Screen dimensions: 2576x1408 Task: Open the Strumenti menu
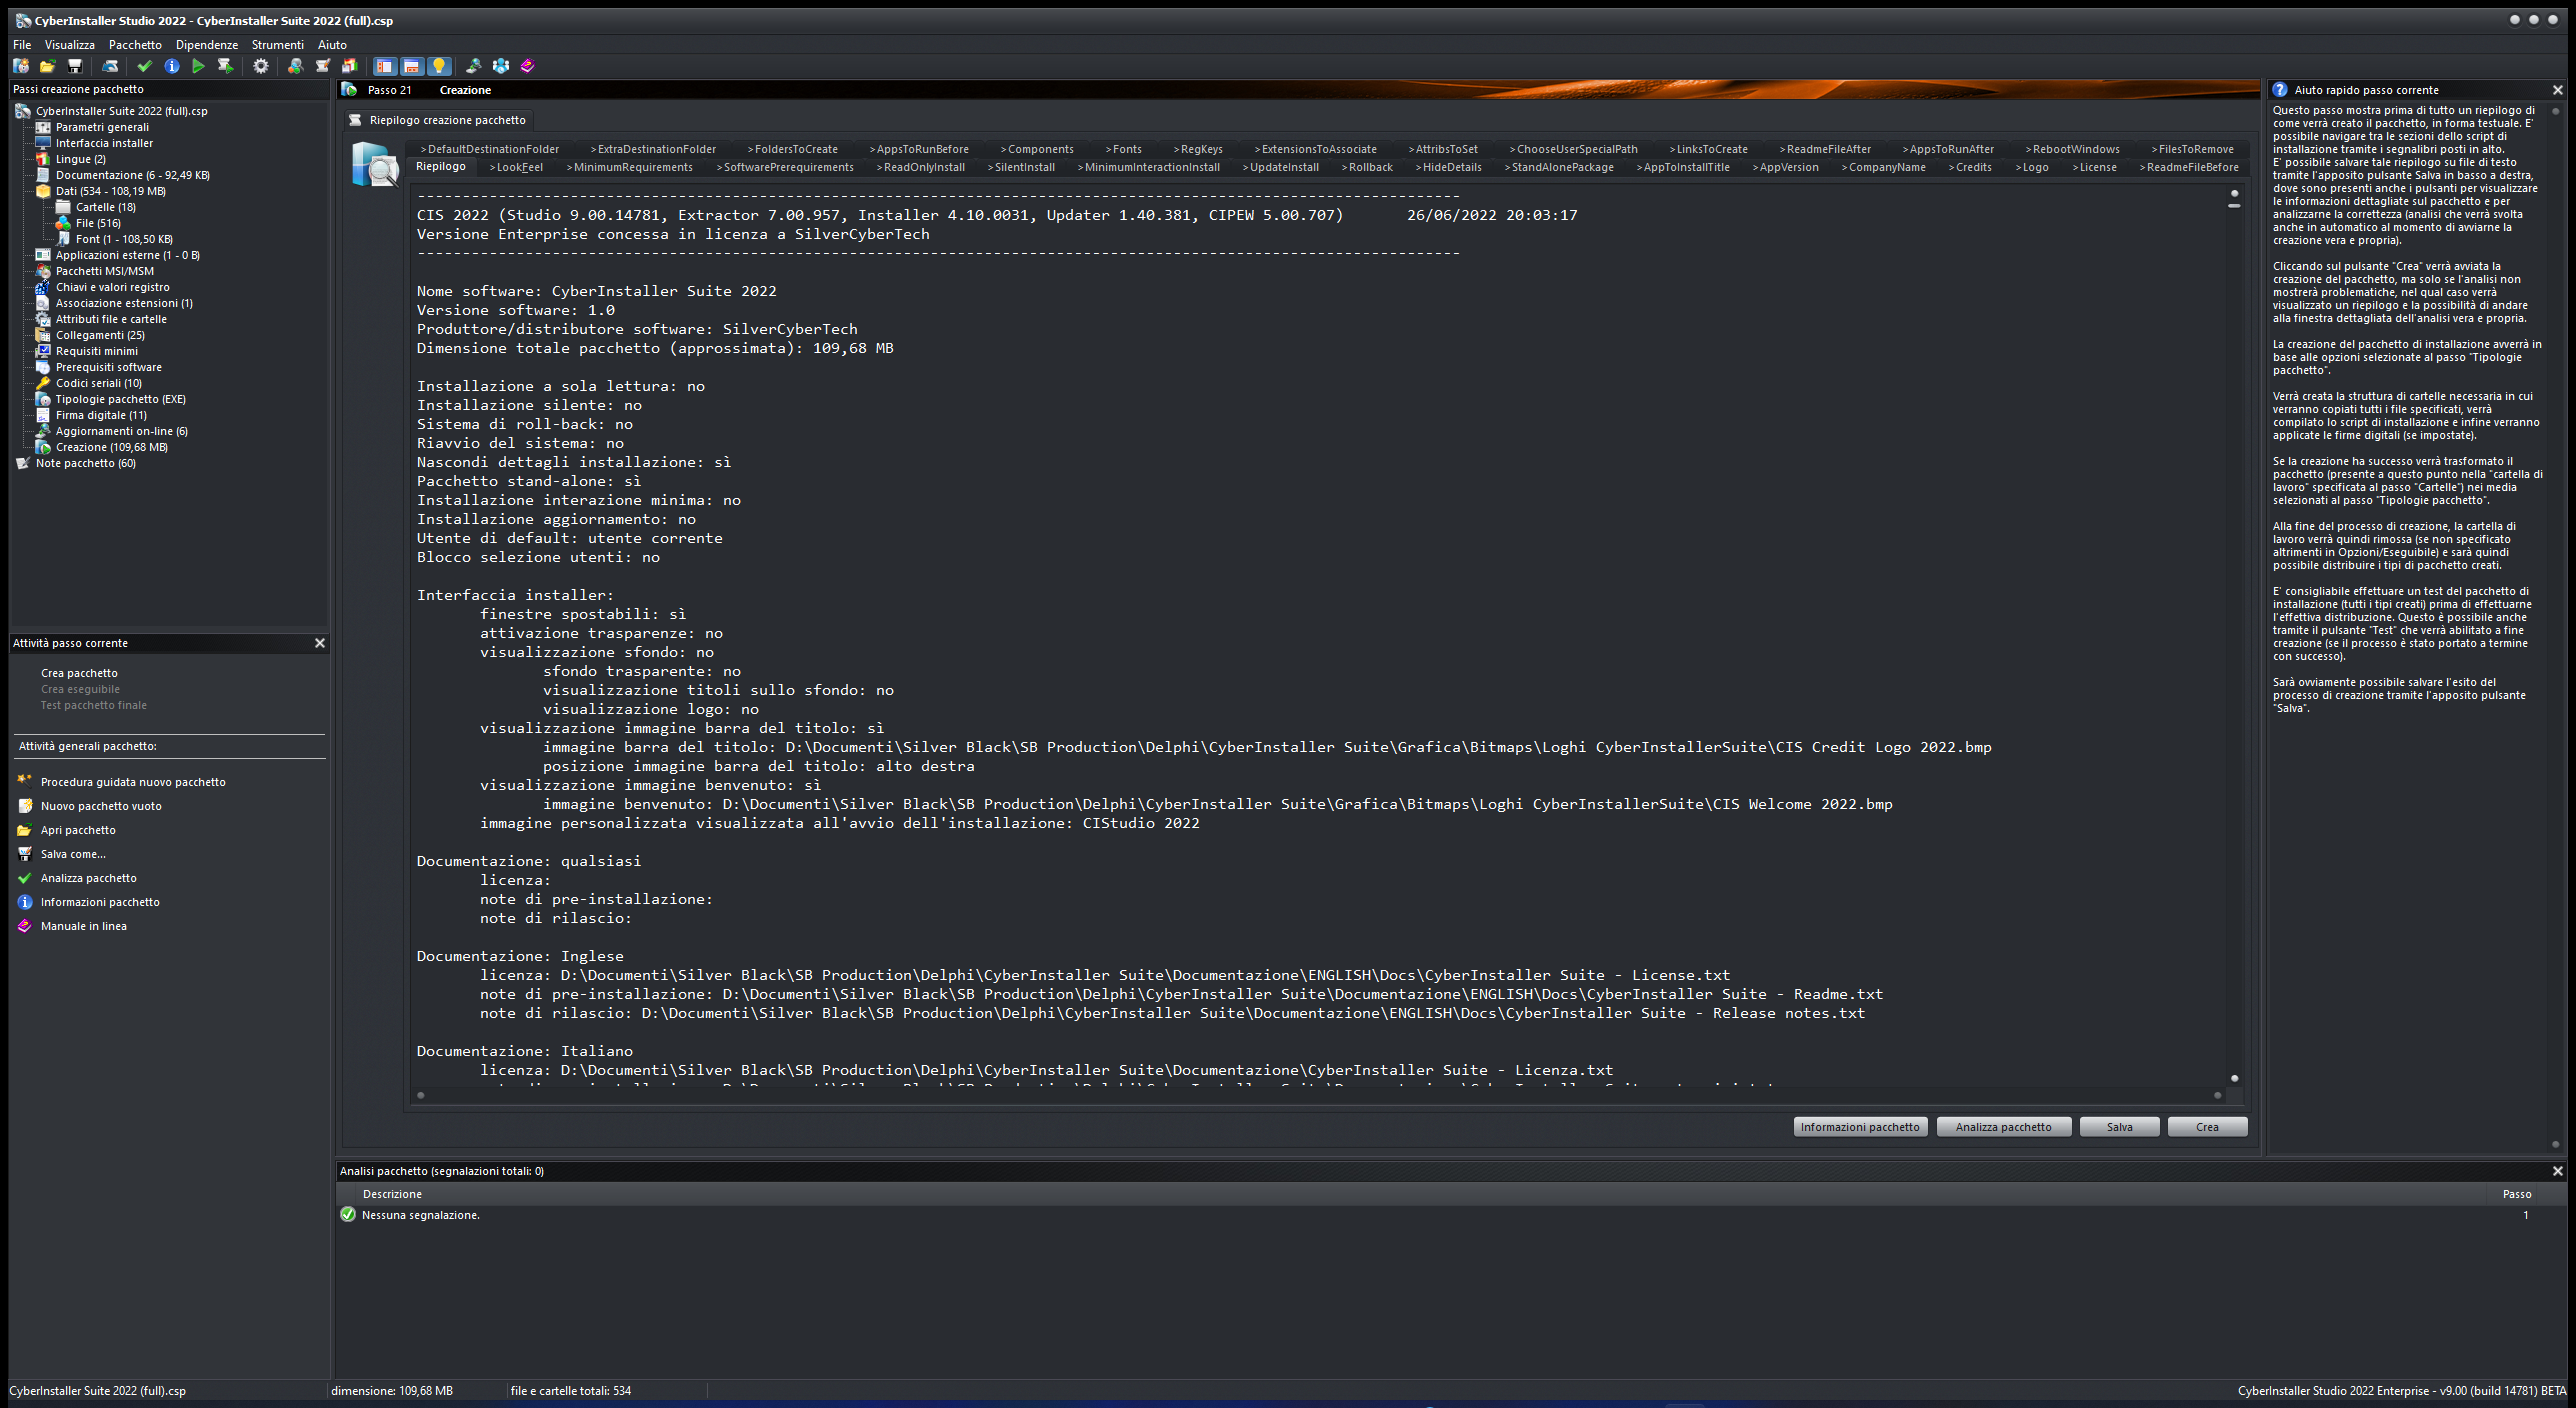[x=278, y=45]
